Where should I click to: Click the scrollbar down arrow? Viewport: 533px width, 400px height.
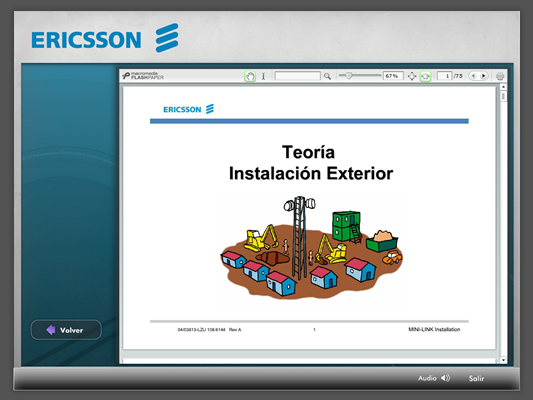tap(503, 360)
